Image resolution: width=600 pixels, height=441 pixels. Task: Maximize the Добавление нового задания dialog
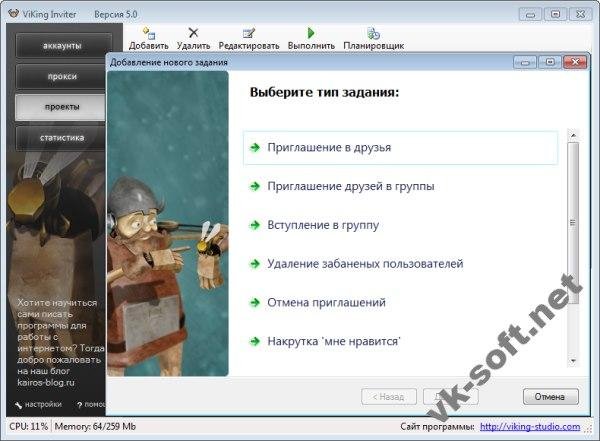tap(550, 62)
